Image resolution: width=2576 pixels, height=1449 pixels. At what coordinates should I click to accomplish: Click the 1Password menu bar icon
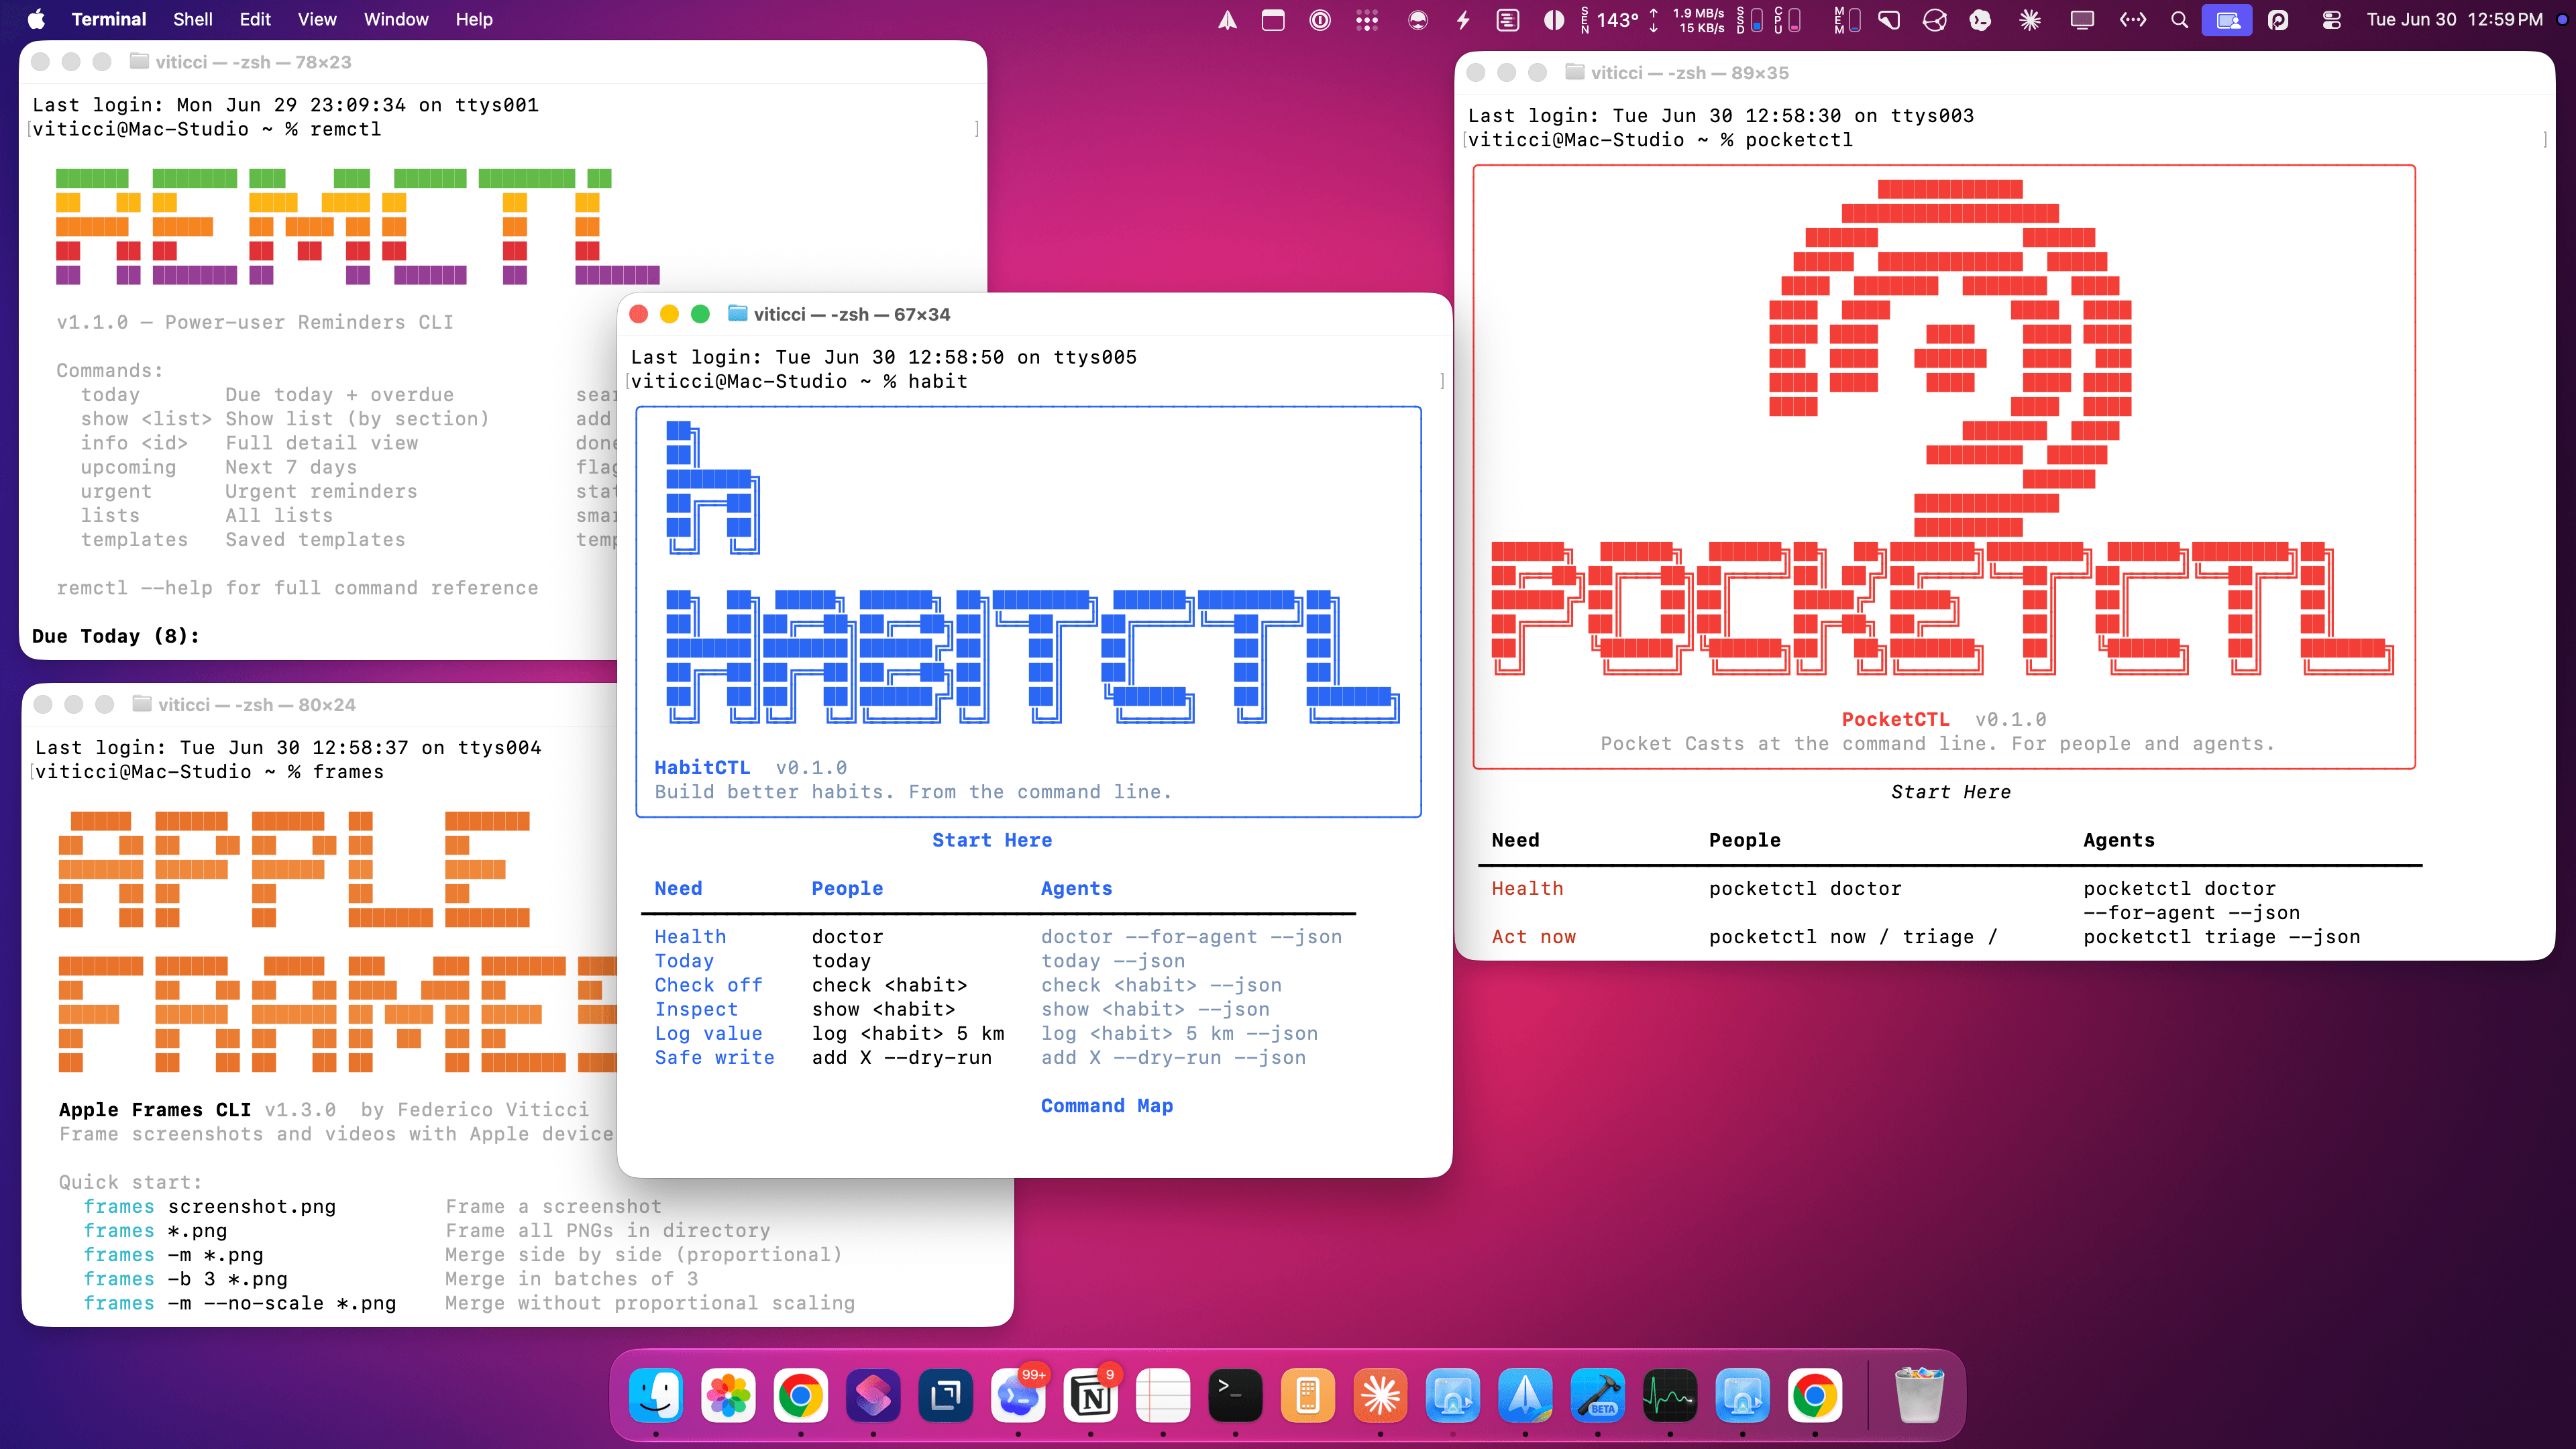click(x=1320, y=20)
